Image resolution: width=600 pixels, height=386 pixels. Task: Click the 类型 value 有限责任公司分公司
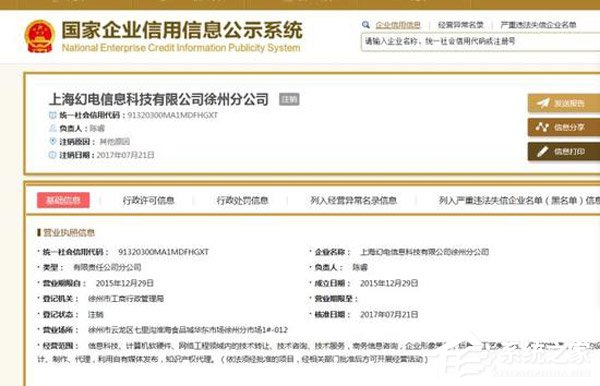(107, 267)
